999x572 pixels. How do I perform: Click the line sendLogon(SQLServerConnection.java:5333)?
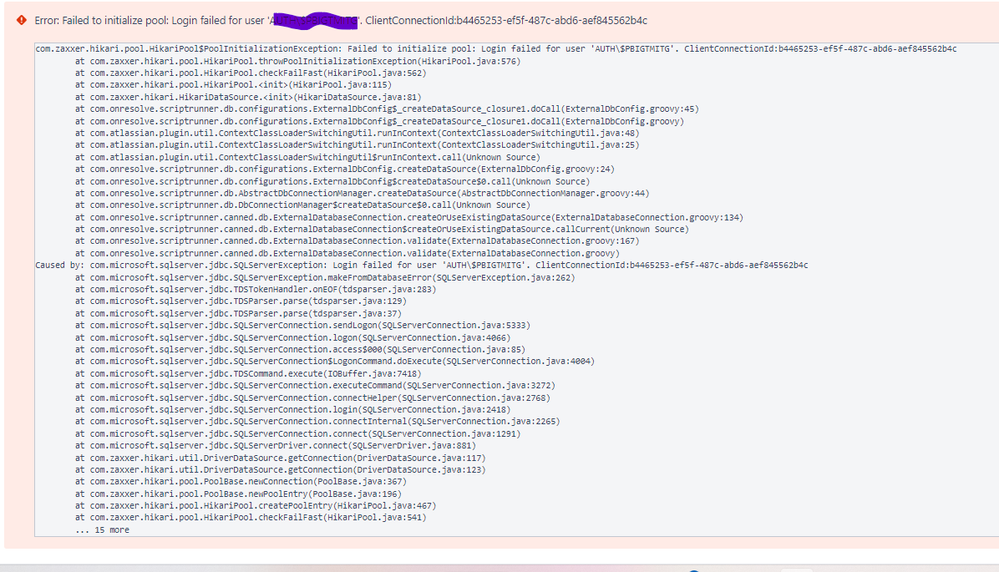tap(303, 325)
